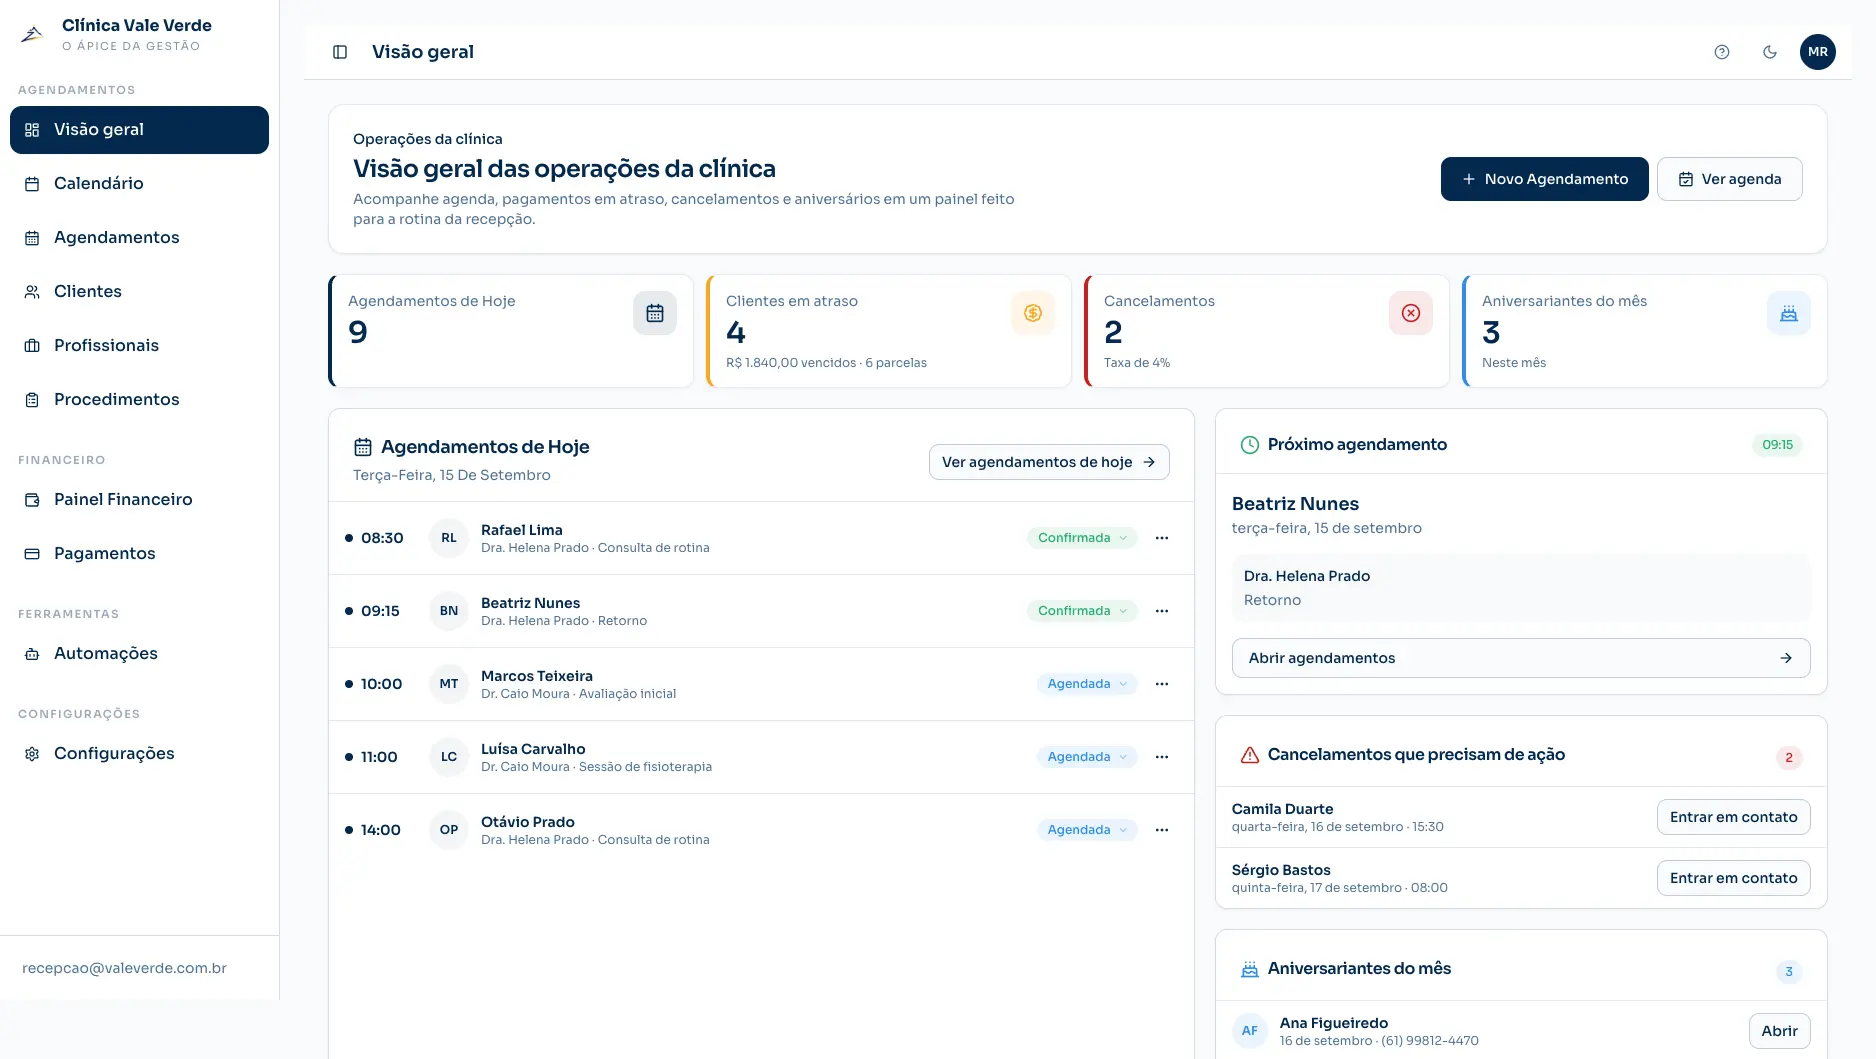
Task: Open the MR user avatar menu
Action: (x=1818, y=52)
